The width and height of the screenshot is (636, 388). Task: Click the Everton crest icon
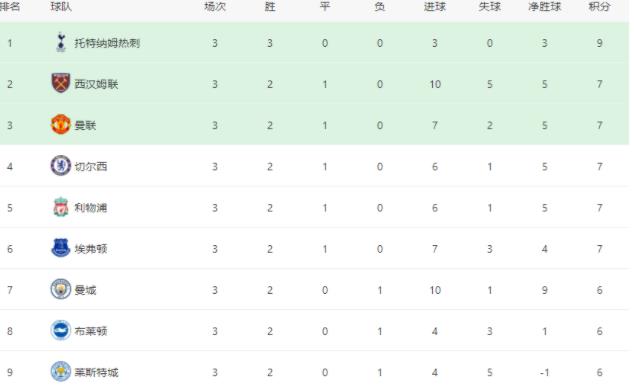click(x=61, y=248)
